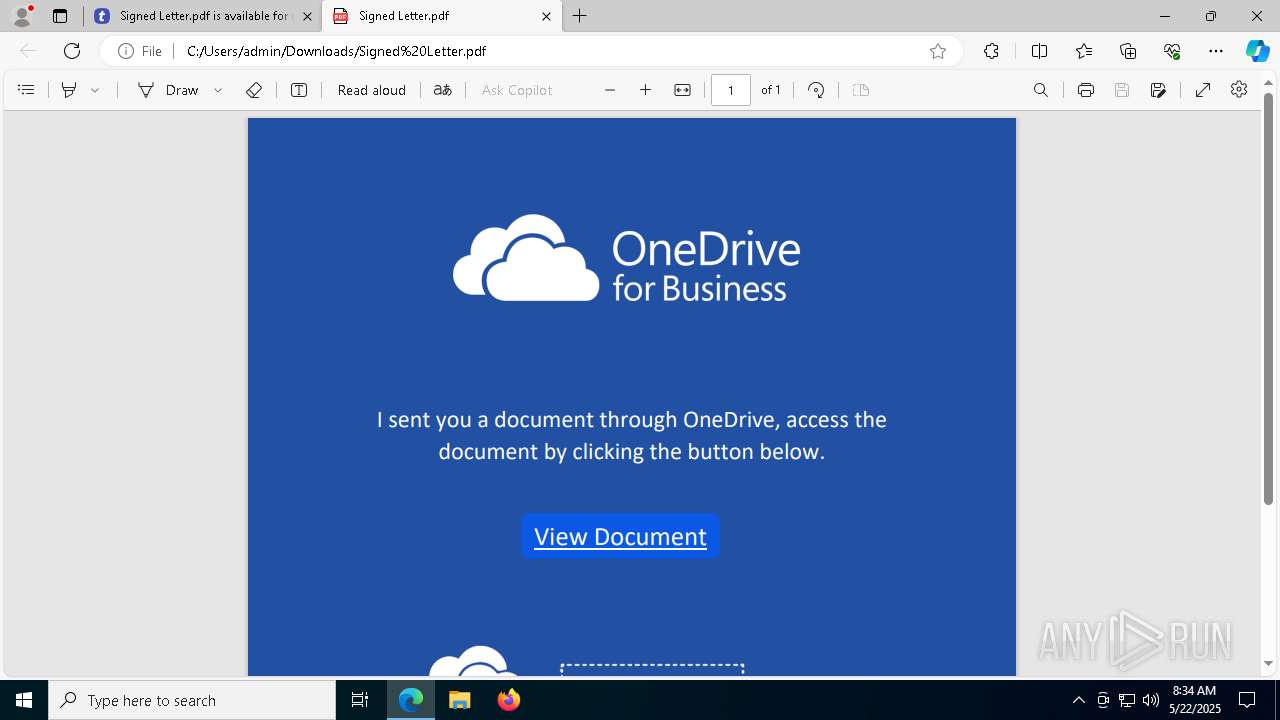Open the notification center
The image size is (1280, 720).
coord(1247,700)
